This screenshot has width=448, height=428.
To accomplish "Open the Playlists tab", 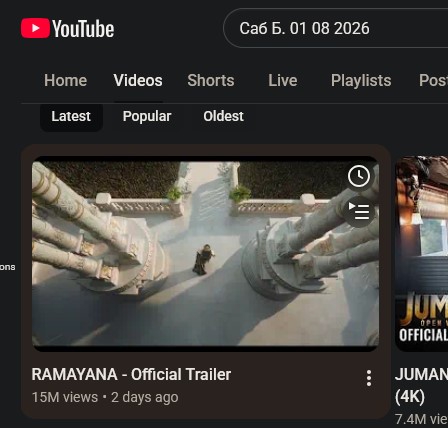I will pyautogui.click(x=361, y=80).
